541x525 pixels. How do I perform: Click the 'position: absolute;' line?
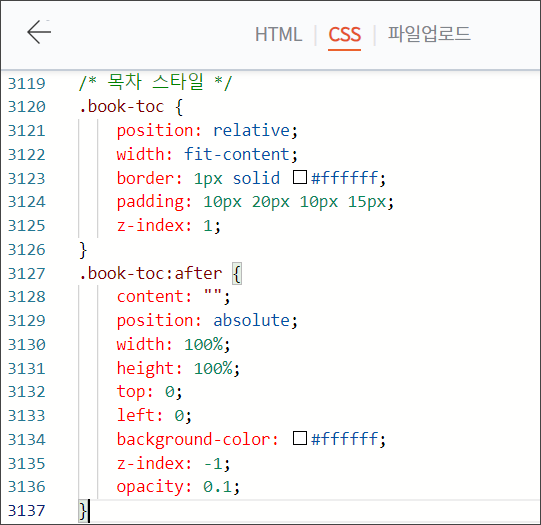click(207, 320)
